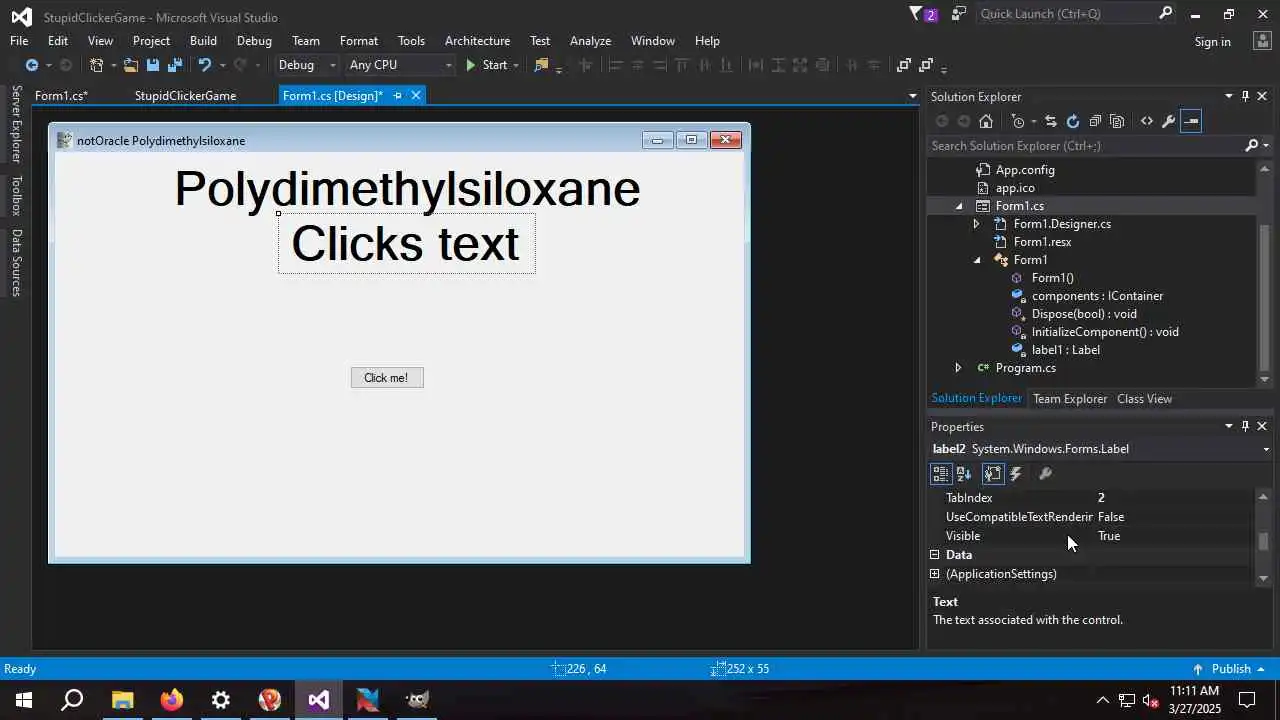
Task: Open Firefox from the taskbar
Action: tap(172, 700)
